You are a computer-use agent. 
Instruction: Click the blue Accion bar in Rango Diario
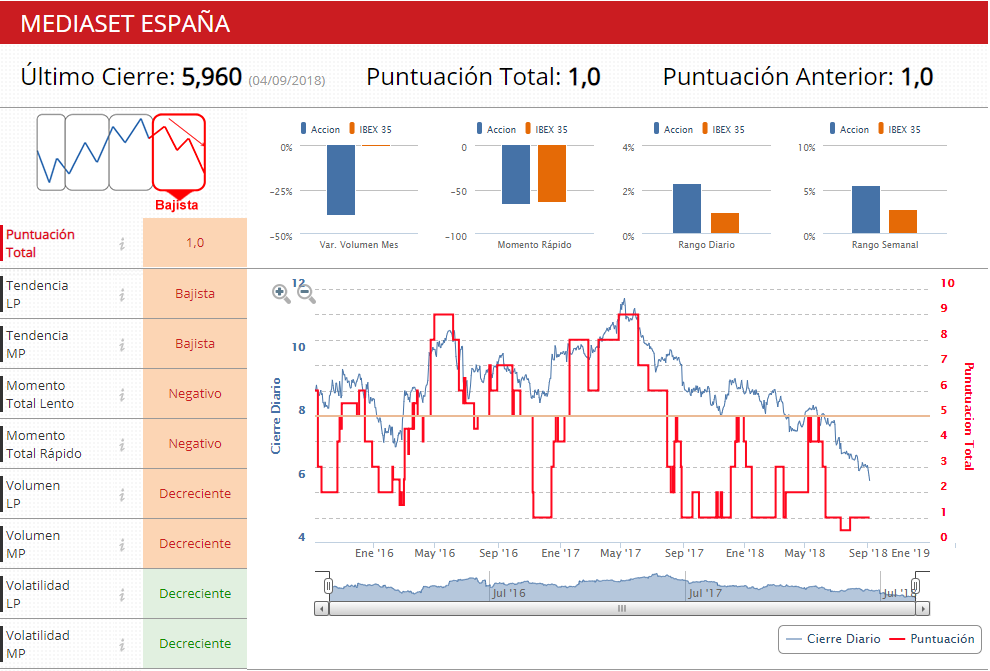[x=687, y=209]
